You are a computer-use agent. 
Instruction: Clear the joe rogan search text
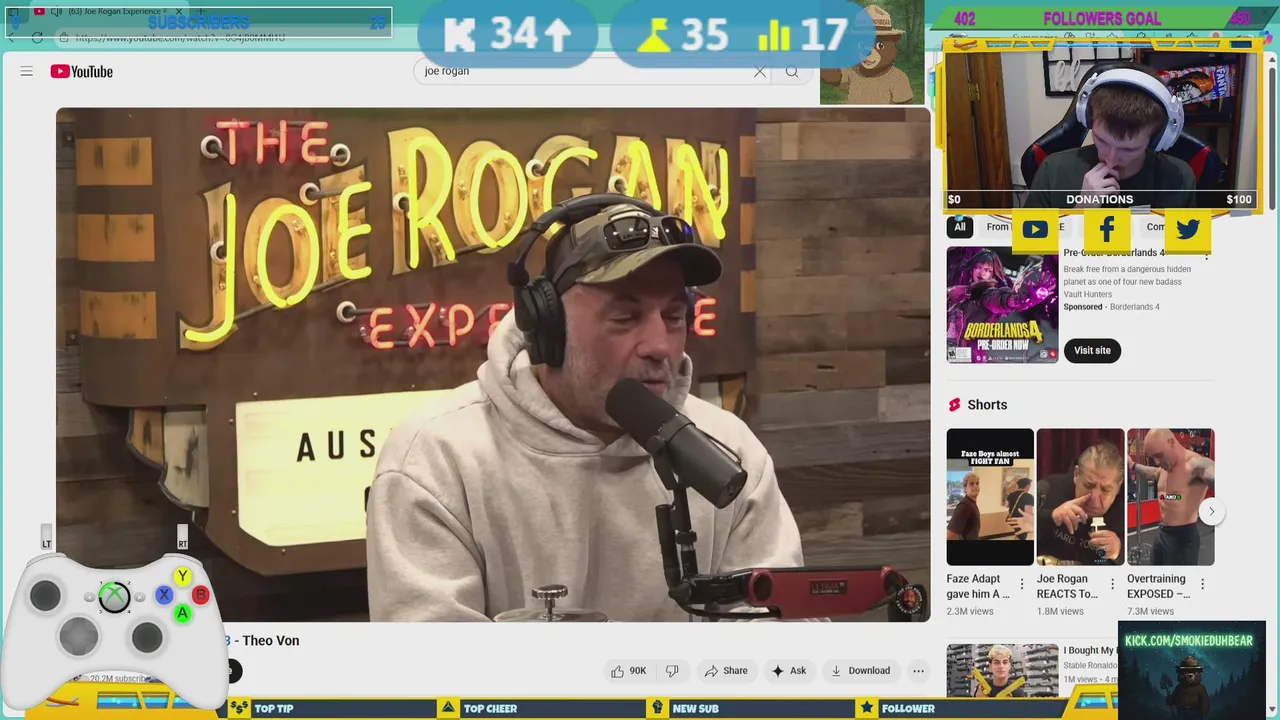(x=760, y=71)
